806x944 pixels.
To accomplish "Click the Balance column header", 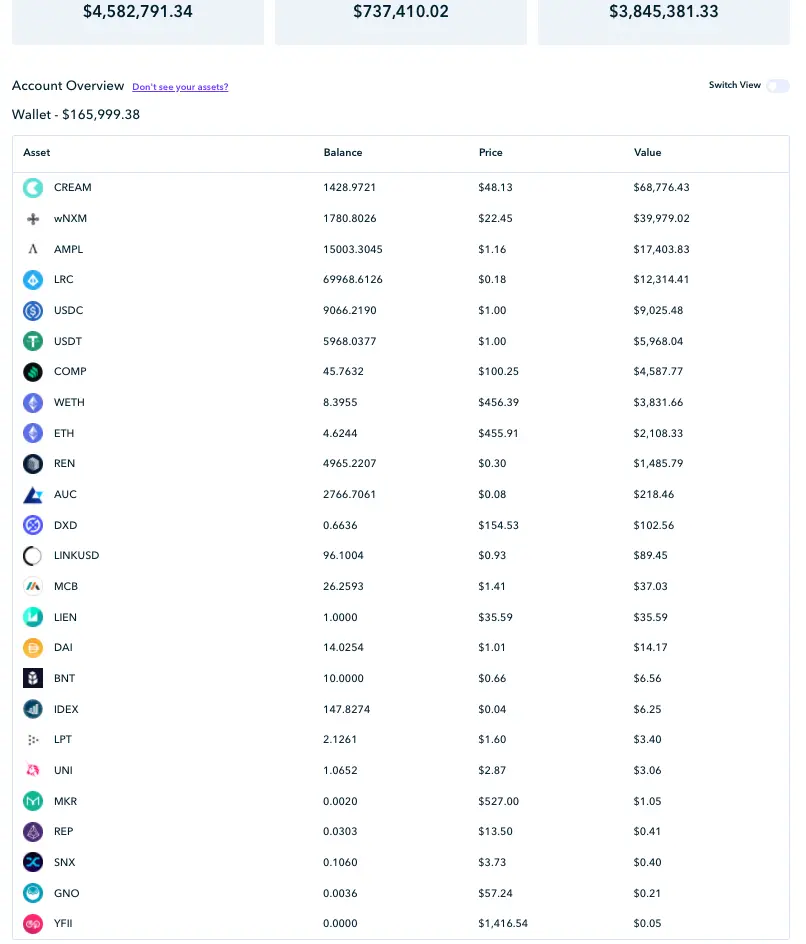I will (x=343, y=152).
